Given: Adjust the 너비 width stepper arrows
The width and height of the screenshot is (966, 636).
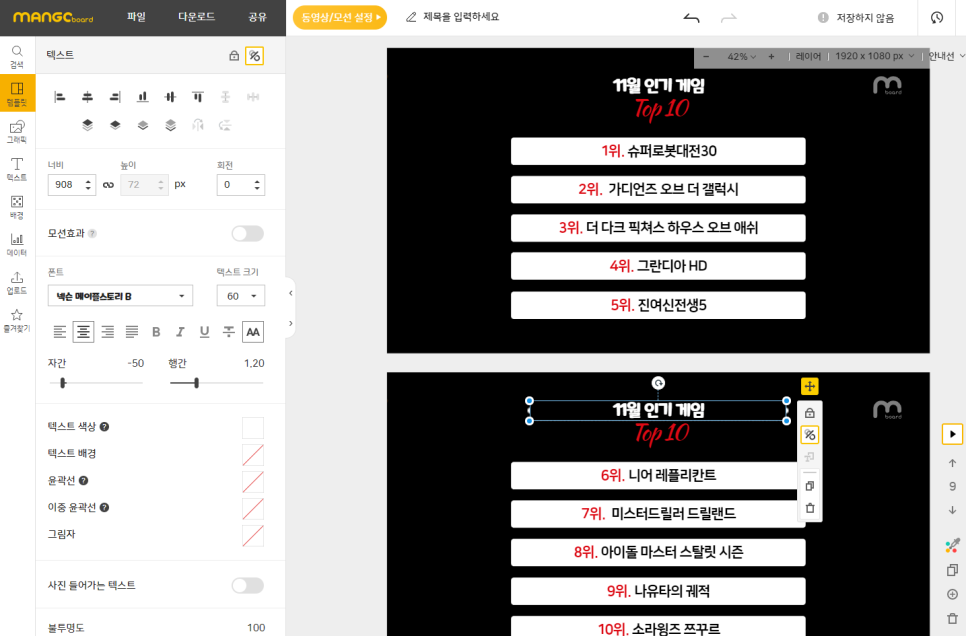Looking at the screenshot, I should 88,185.
